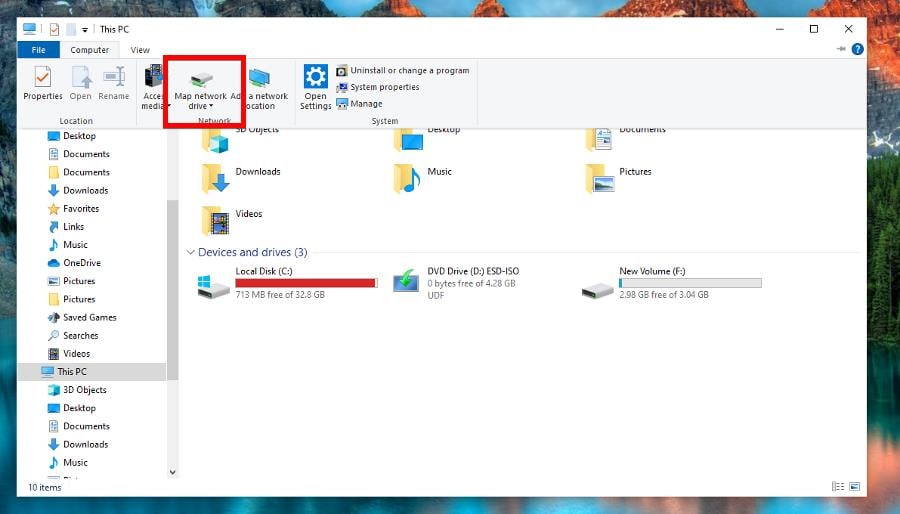
Task: Select Links in the navigation pane
Action: coord(66,227)
